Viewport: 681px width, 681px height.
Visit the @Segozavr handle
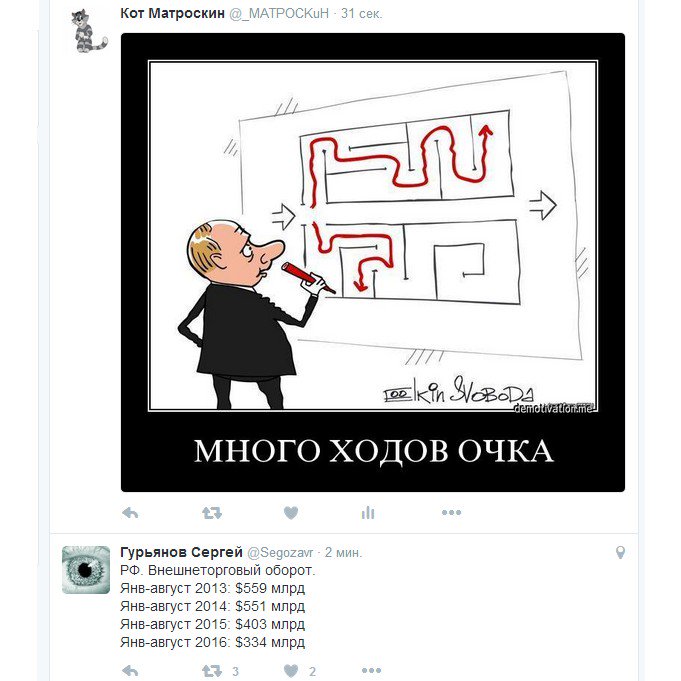tap(280, 553)
